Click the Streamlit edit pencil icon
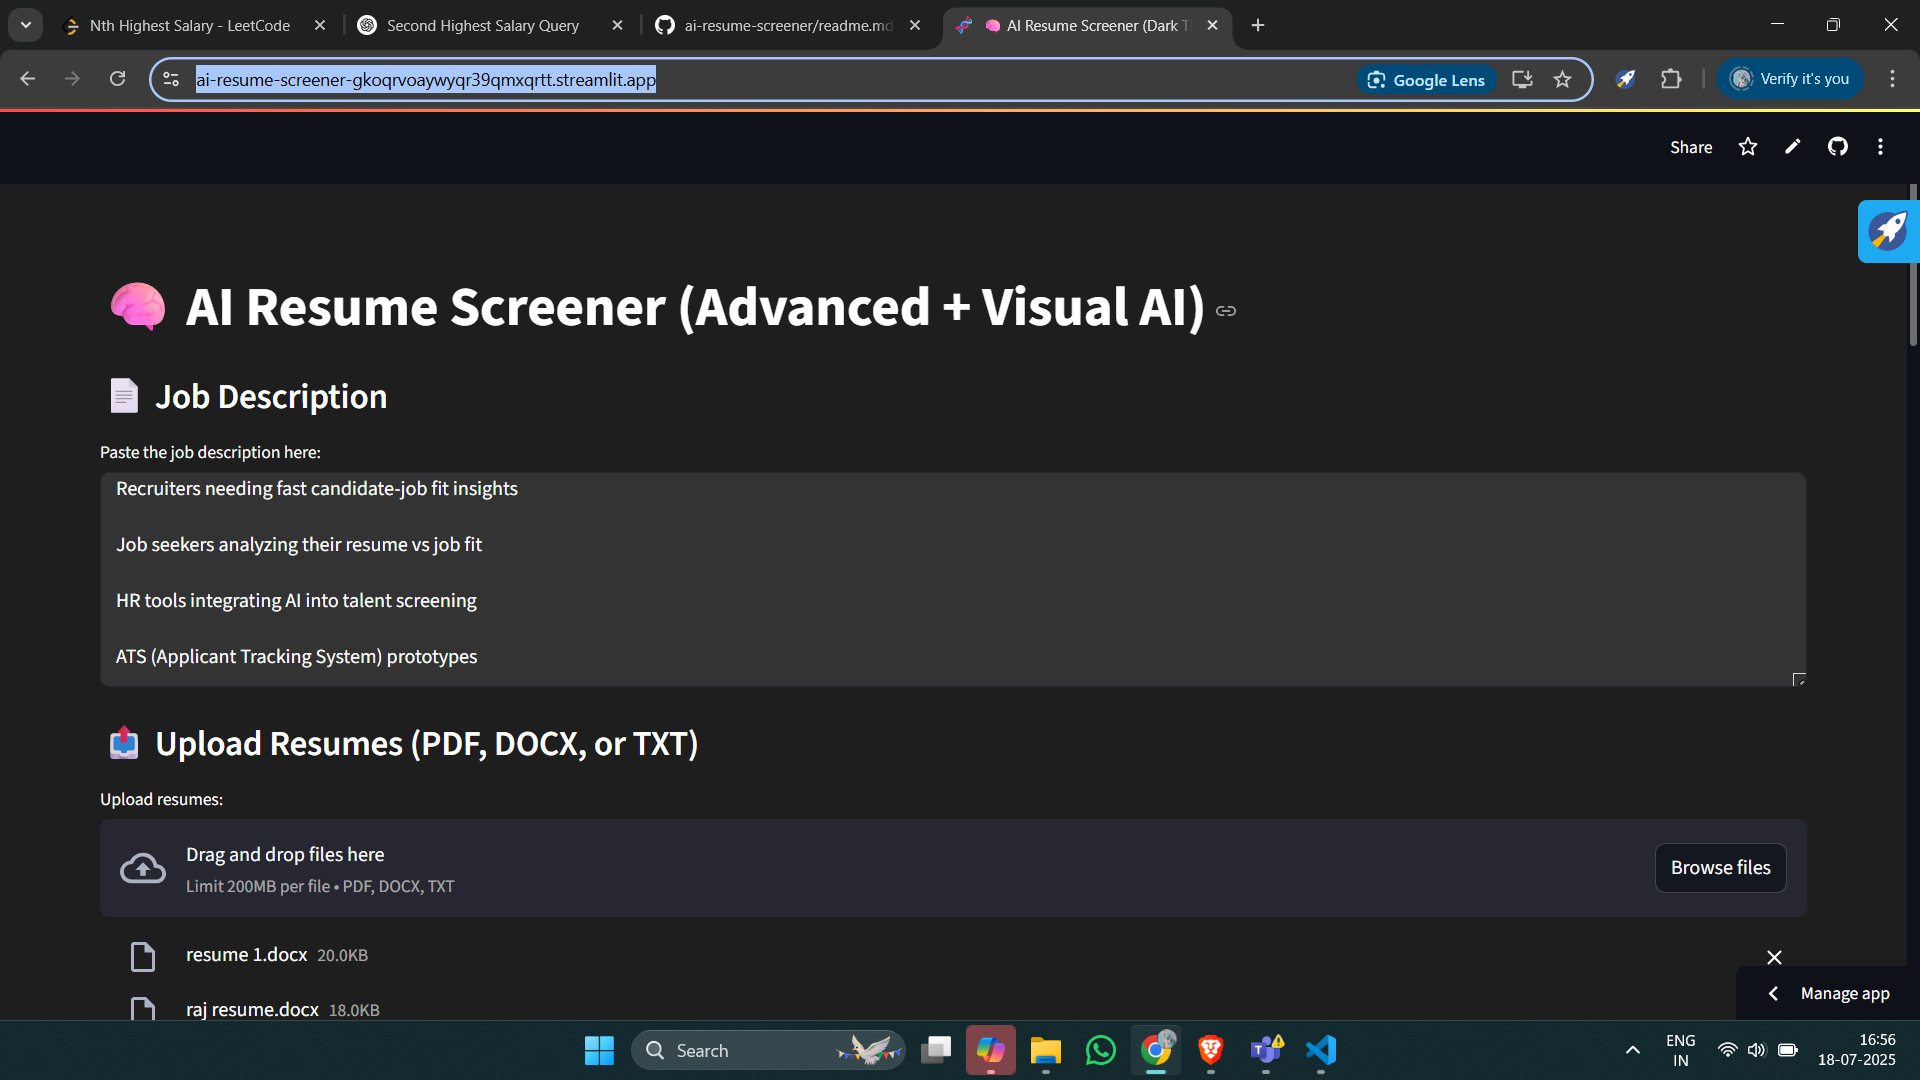This screenshot has height=1080, width=1920. pyautogui.click(x=1792, y=147)
